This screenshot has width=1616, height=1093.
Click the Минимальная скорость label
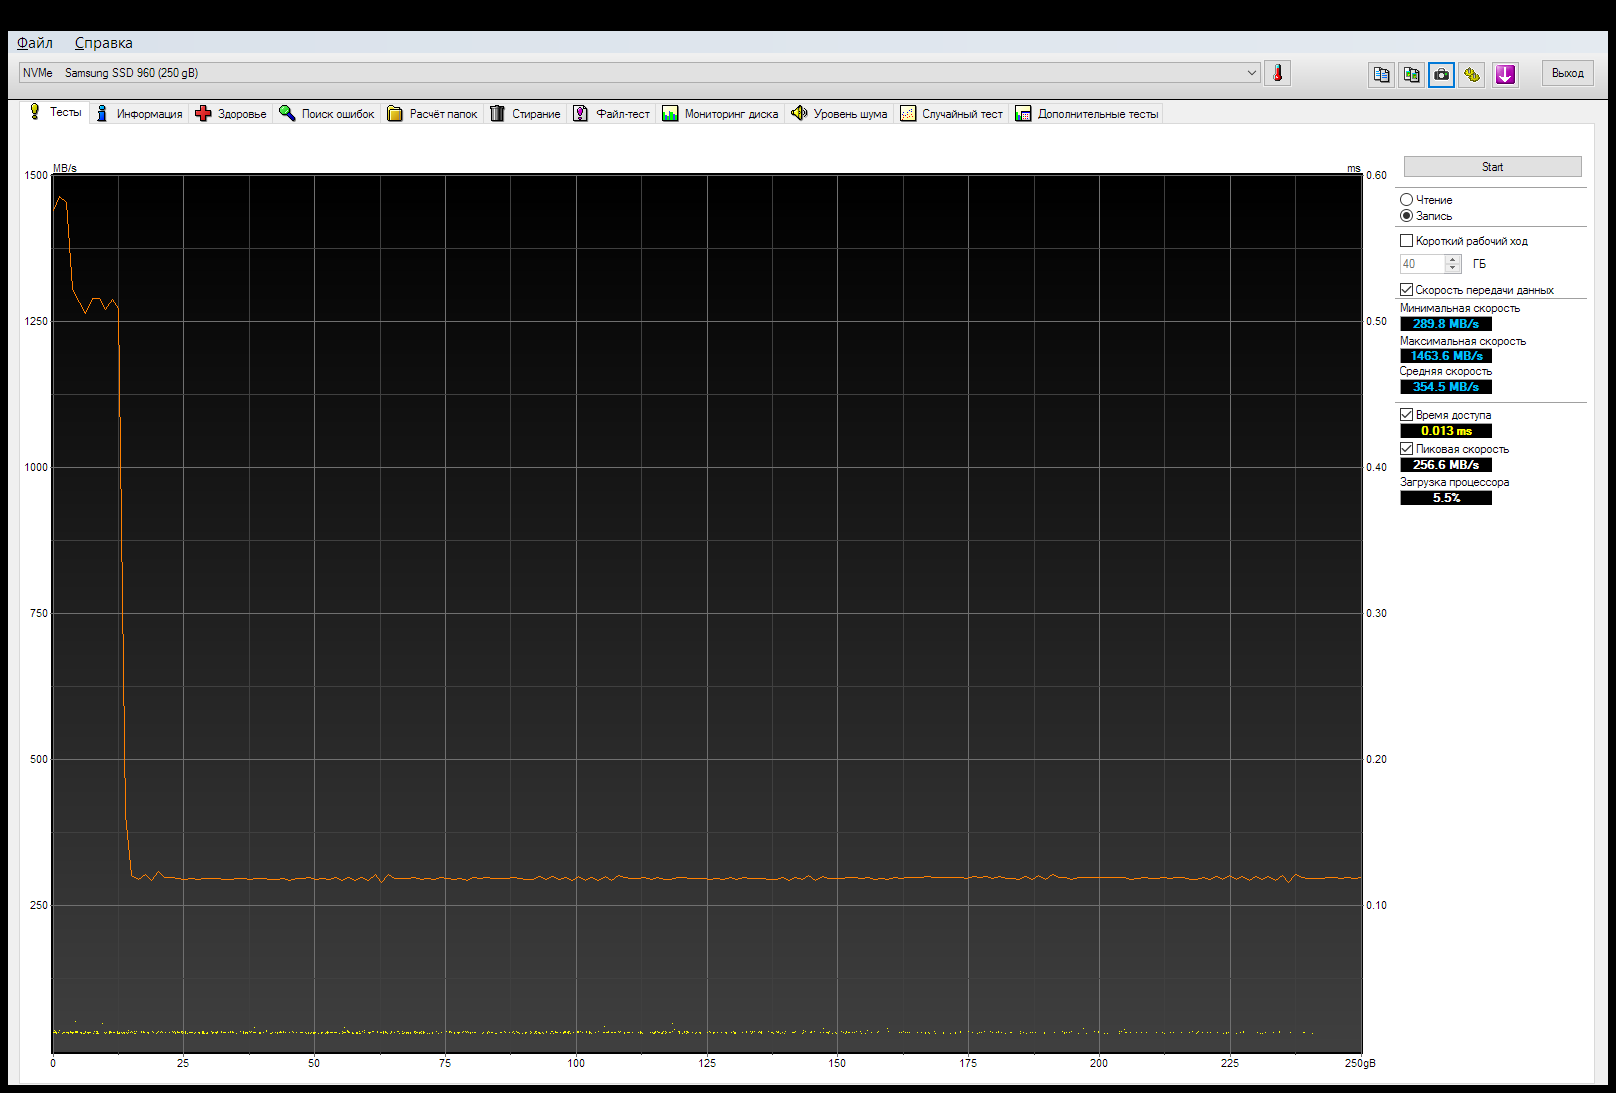click(x=1459, y=308)
